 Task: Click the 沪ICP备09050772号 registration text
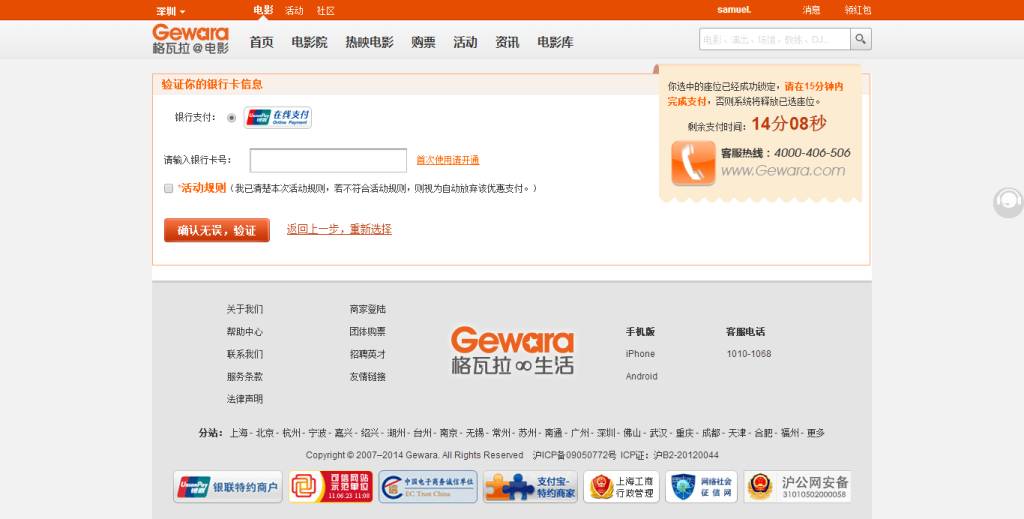574,455
